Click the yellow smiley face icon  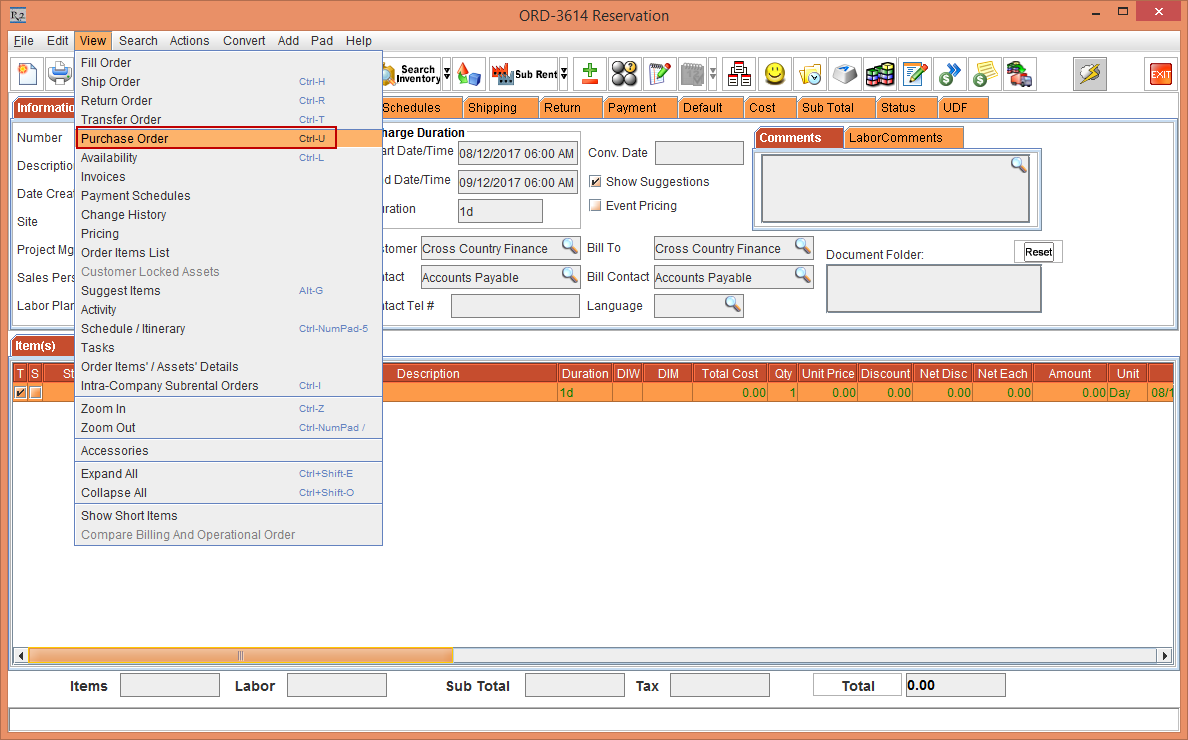tap(774, 74)
